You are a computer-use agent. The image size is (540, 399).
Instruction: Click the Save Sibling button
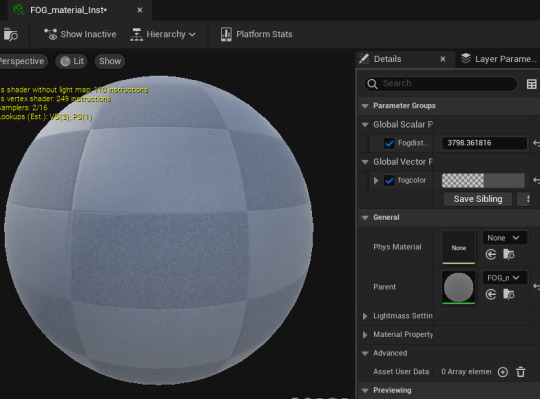pos(478,199)
